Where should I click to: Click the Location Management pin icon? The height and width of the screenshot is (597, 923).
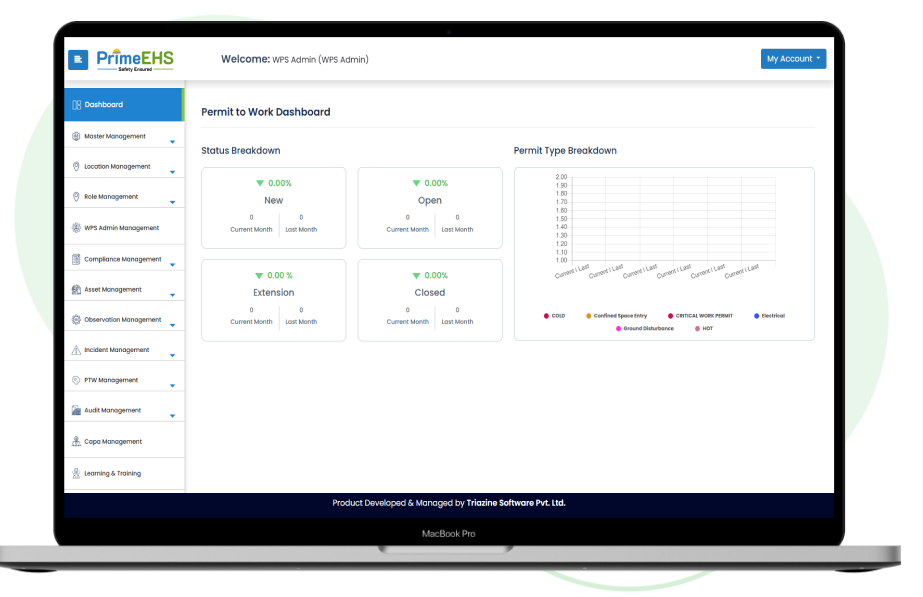coord(76,167)
